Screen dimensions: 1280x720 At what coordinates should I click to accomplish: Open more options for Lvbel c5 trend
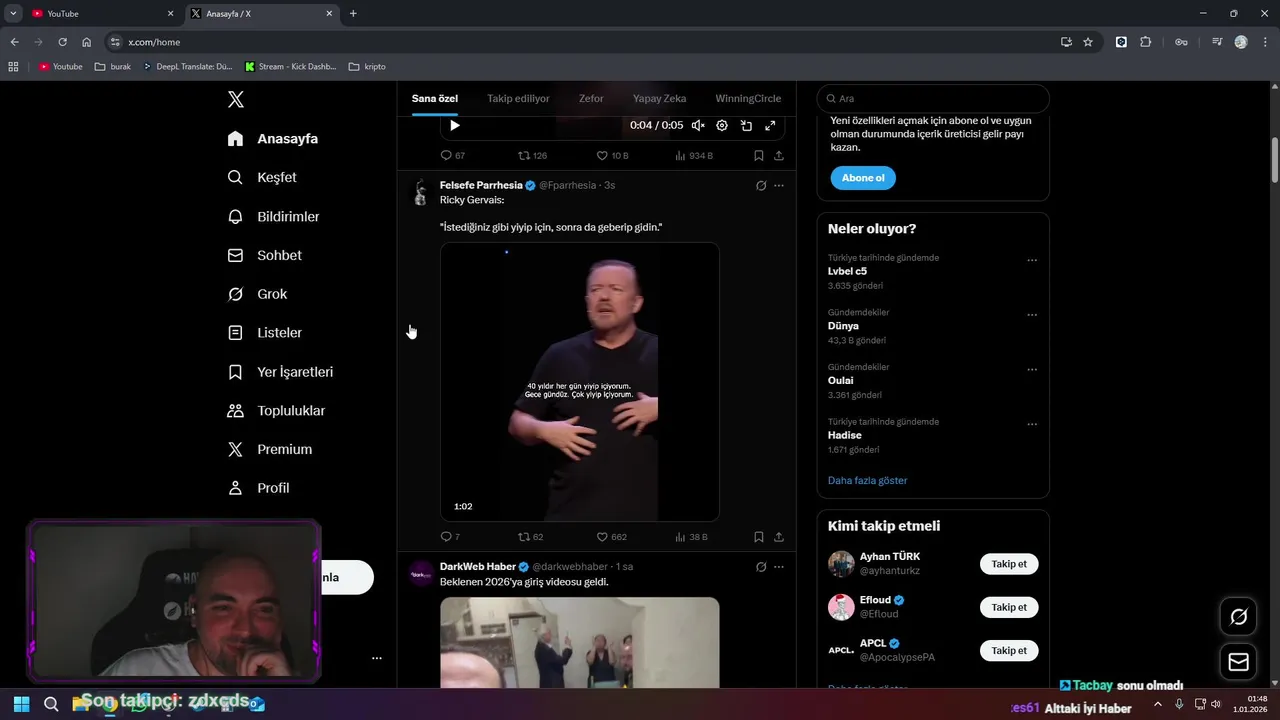tap(1032, 260)
